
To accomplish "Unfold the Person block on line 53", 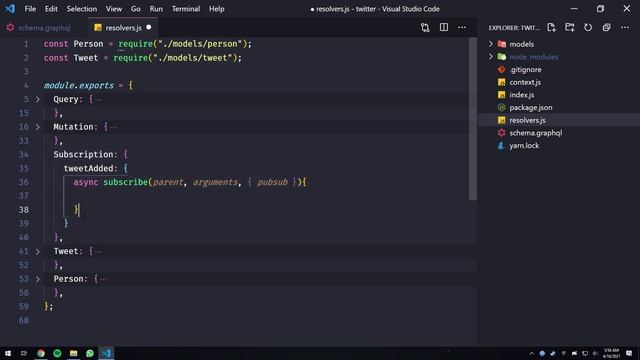I will tap(38, 279).
